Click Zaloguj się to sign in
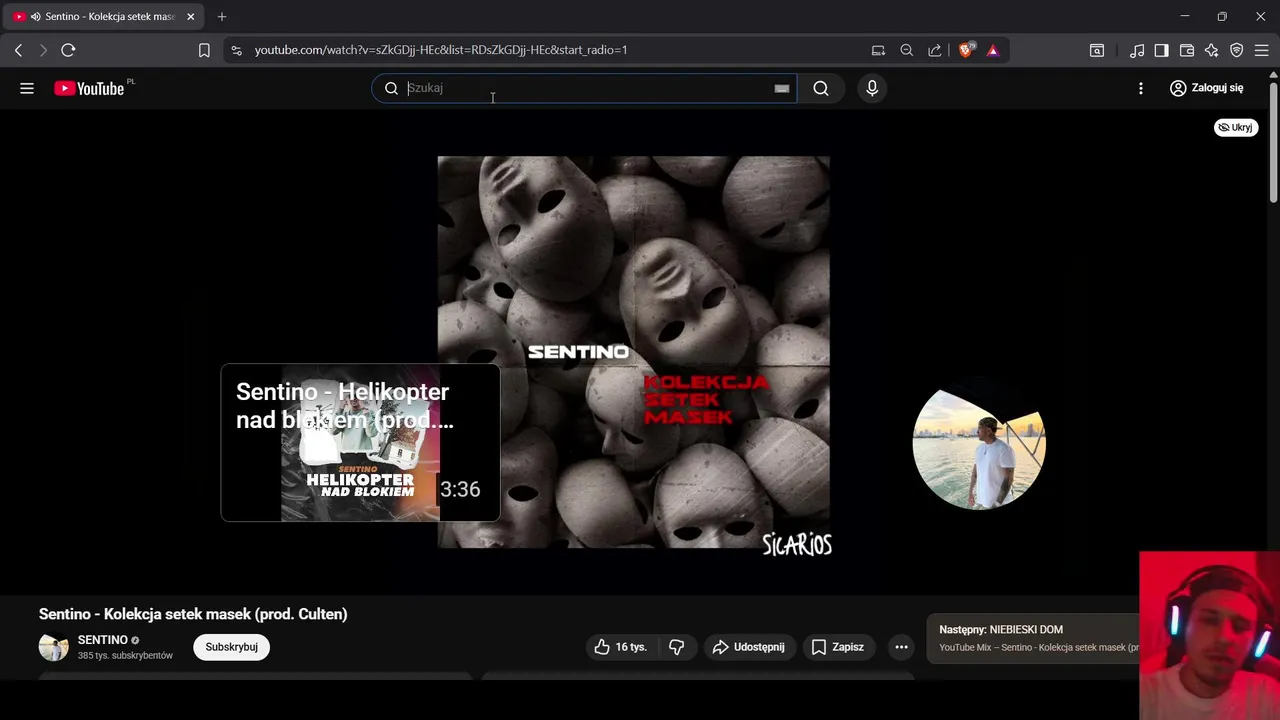The height and width of the screenshot is (720, 1280). click(x=1207, y=88)
